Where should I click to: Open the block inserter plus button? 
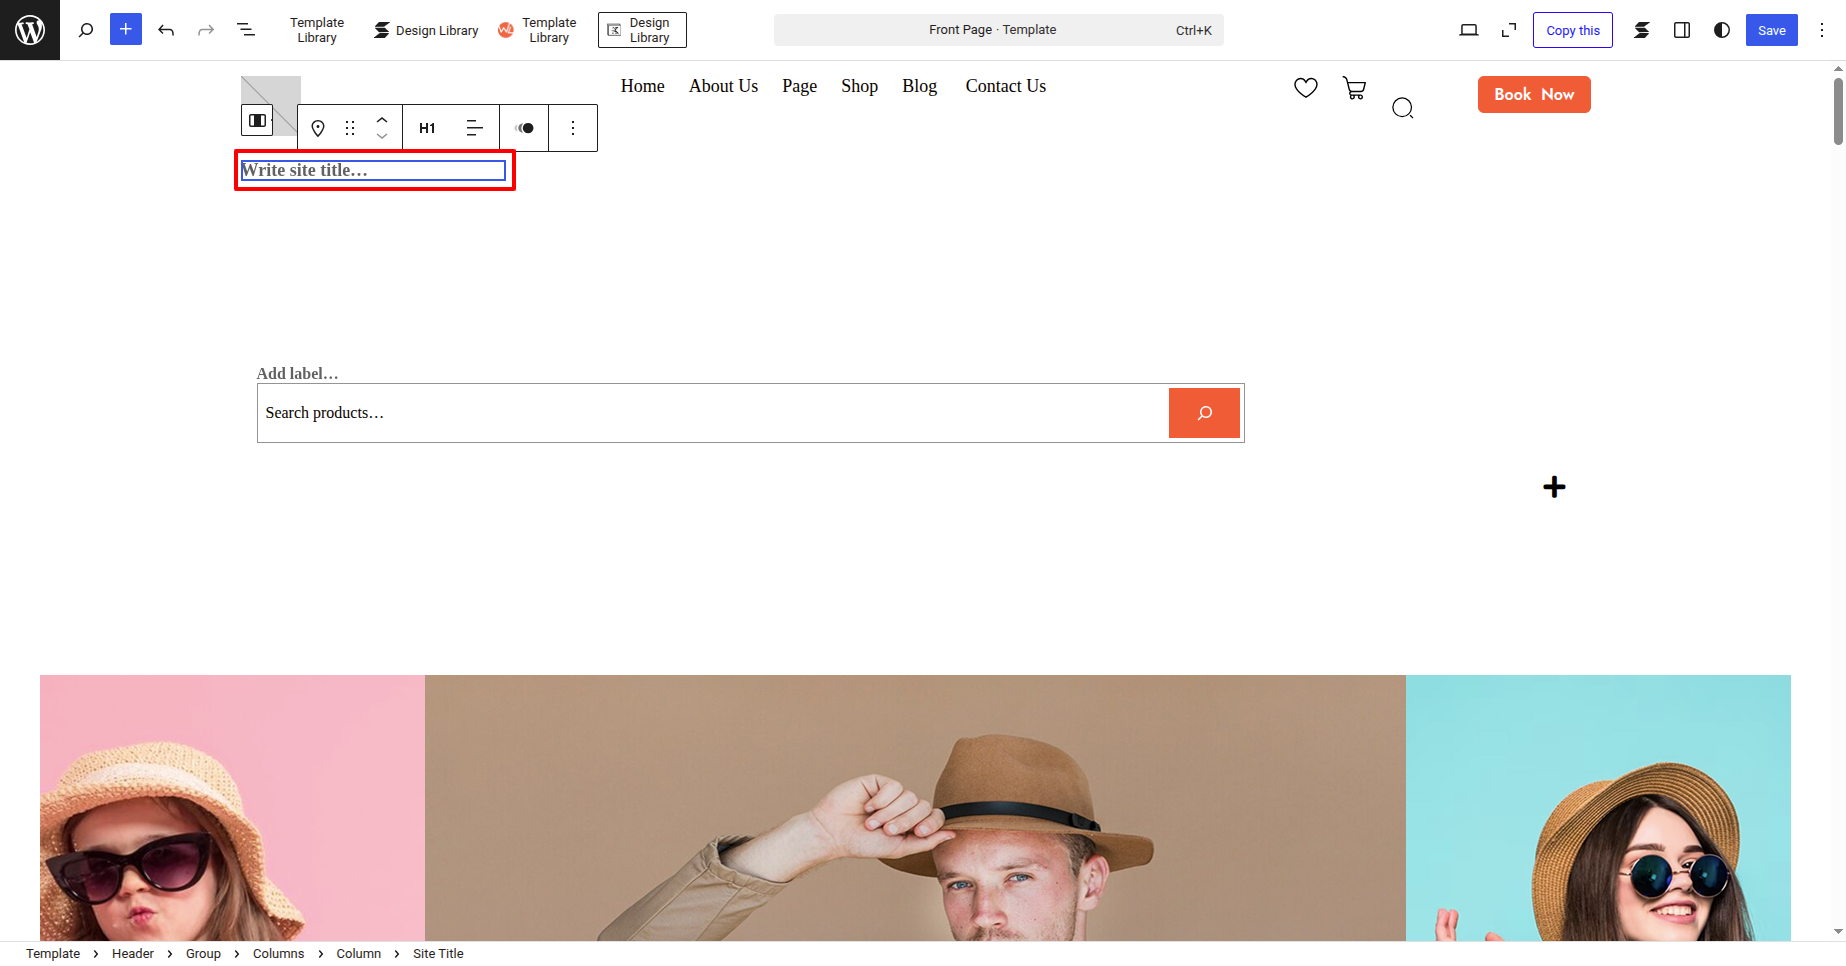tap(125, 30)
